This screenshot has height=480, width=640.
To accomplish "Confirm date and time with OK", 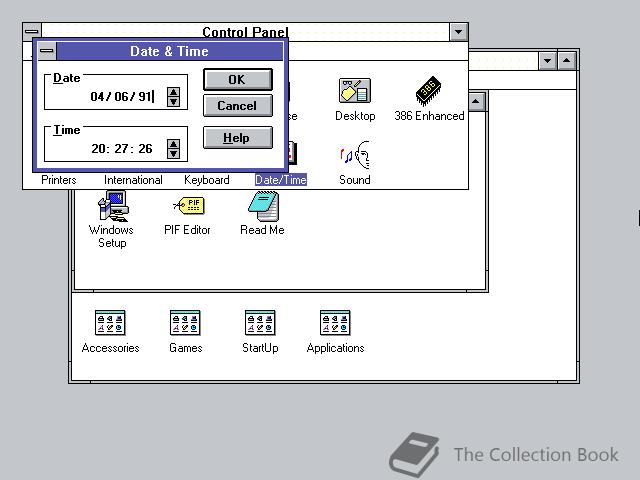I will pos(238,79).
